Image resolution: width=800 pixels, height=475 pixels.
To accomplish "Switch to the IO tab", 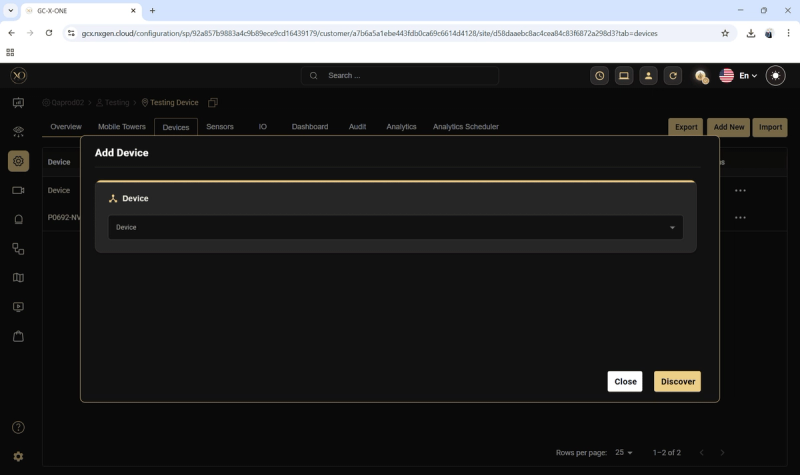I will point(263,127).
